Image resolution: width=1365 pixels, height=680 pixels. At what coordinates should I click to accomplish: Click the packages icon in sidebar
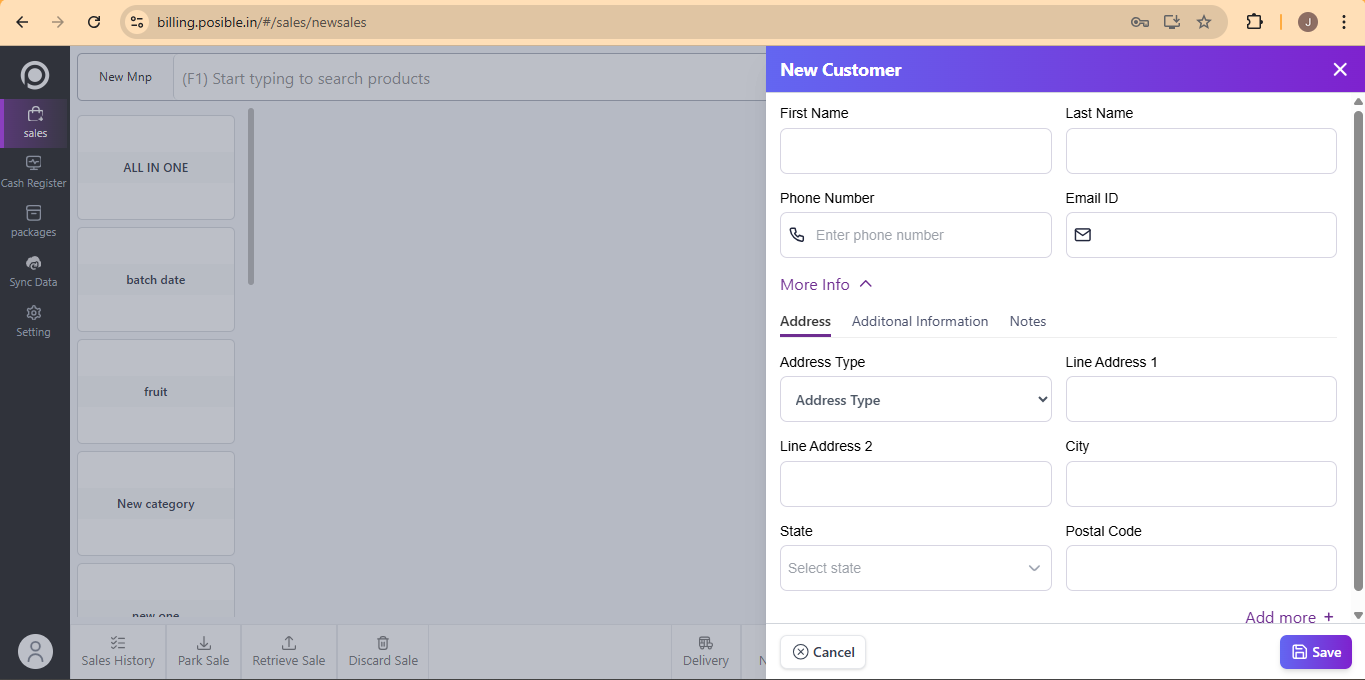point(33,213)
